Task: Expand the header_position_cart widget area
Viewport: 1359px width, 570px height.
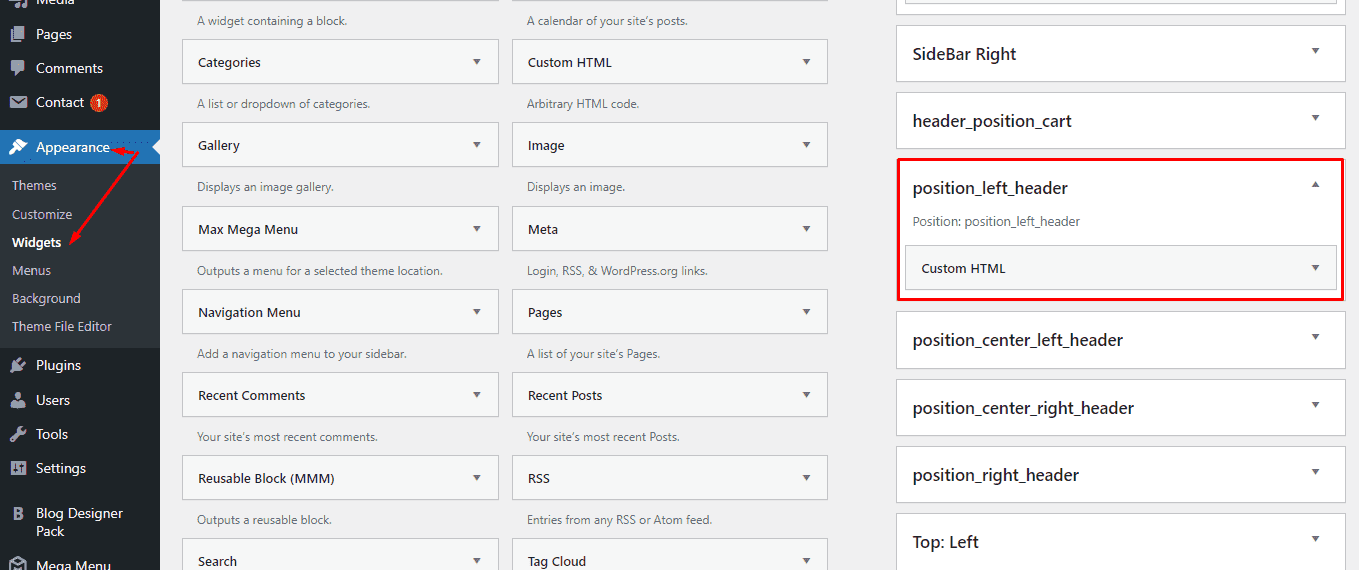Action: coord(1315,118)
